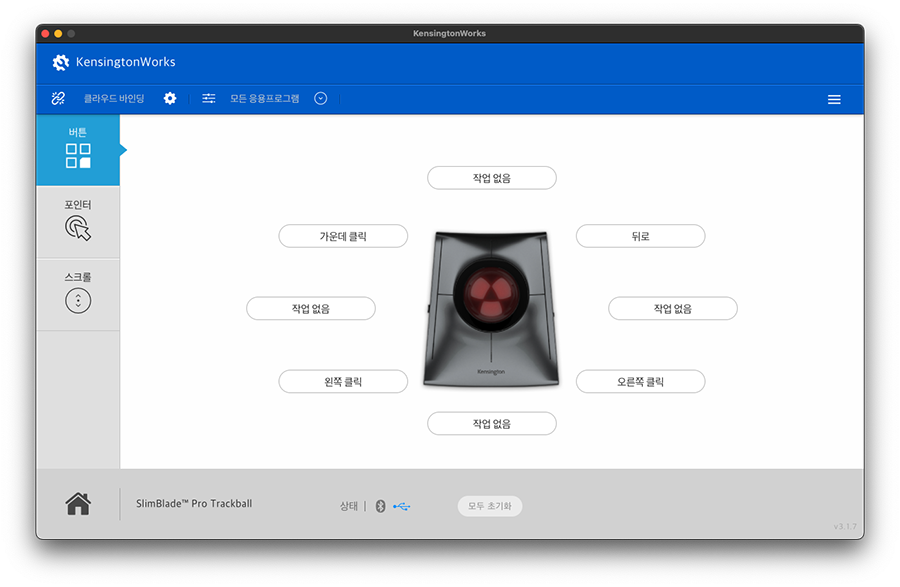The image size is (900, 587).
Task: Go to home via house icon
Action: click(78, 504)
